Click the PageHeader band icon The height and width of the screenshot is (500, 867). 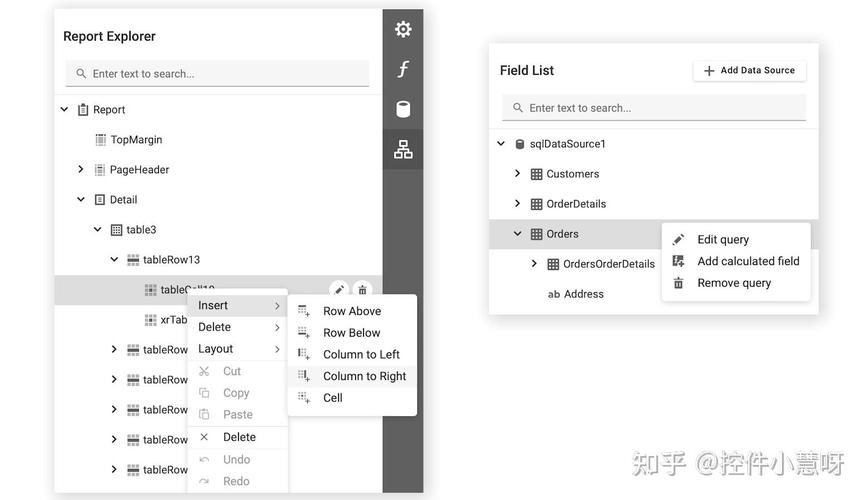tap(100, 170)
